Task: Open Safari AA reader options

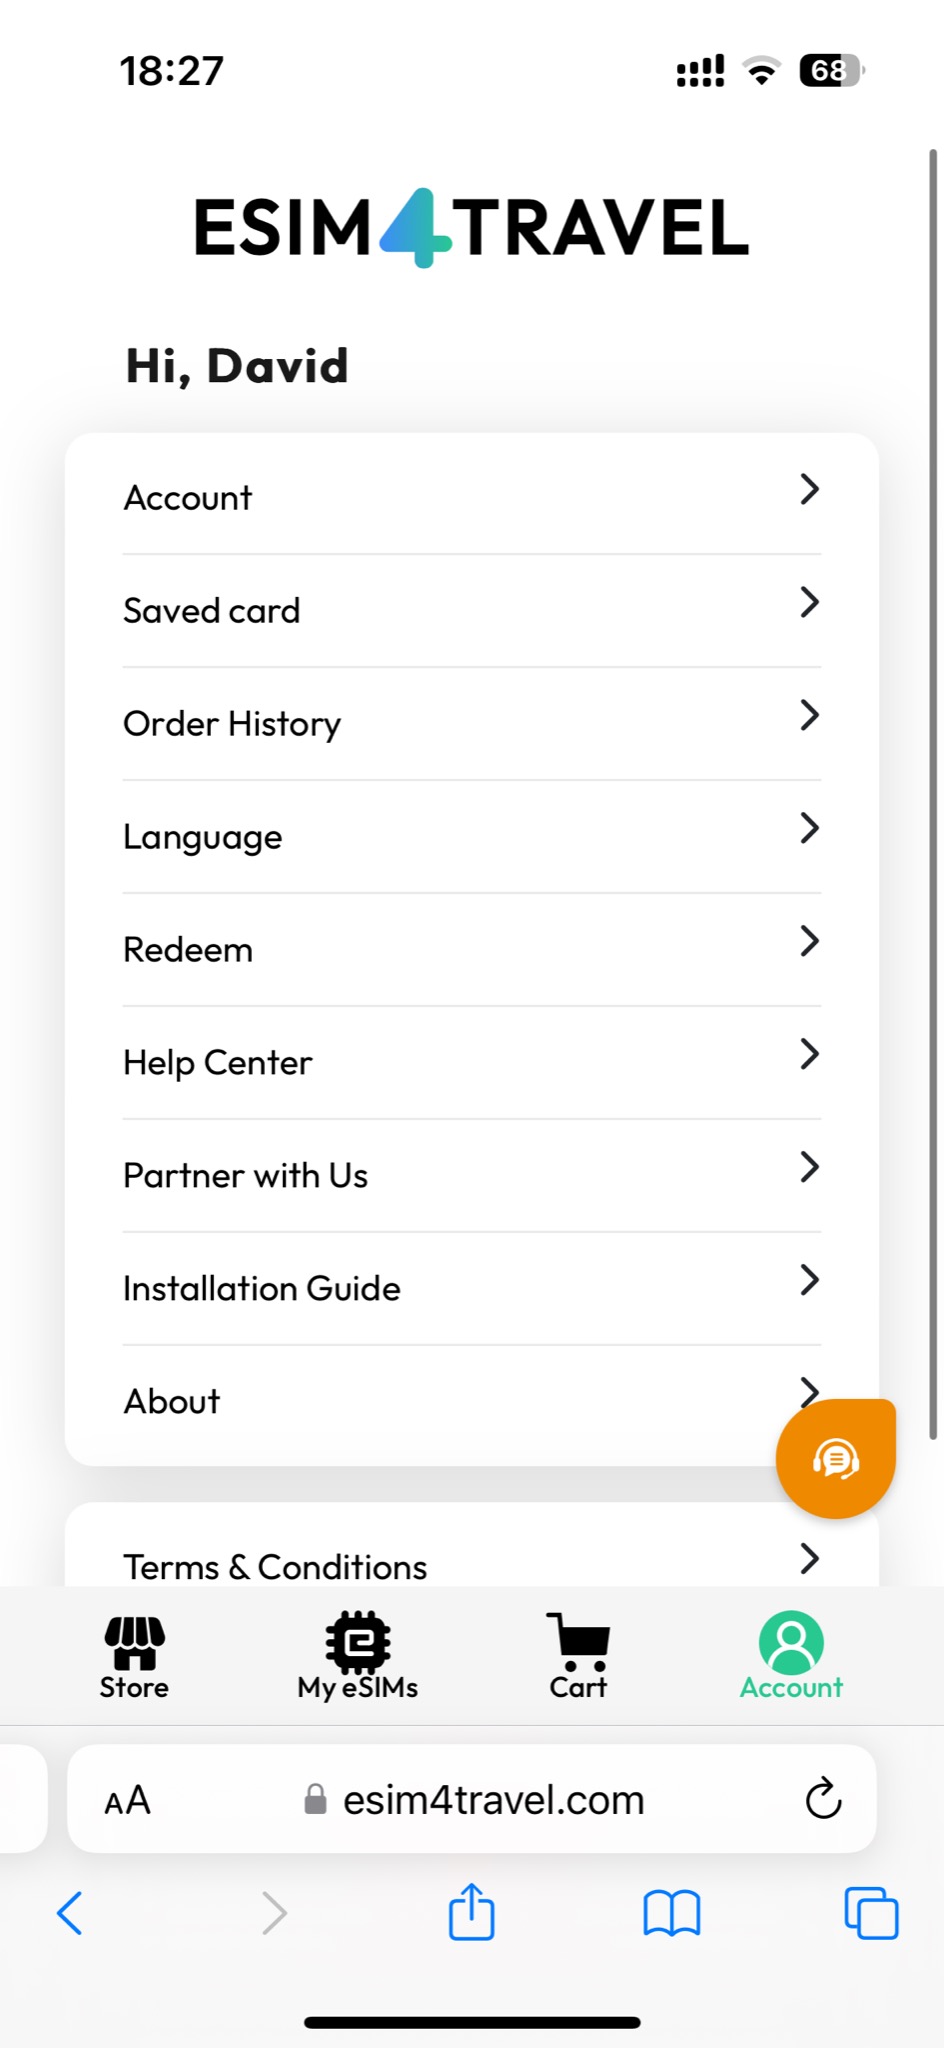Action: coord(128,1800)
